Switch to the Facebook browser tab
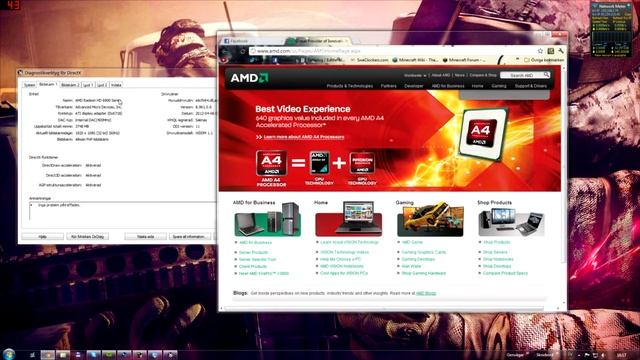Image resolution: width=640 pixels, height=360 pixels. click(x=251, y=41)
